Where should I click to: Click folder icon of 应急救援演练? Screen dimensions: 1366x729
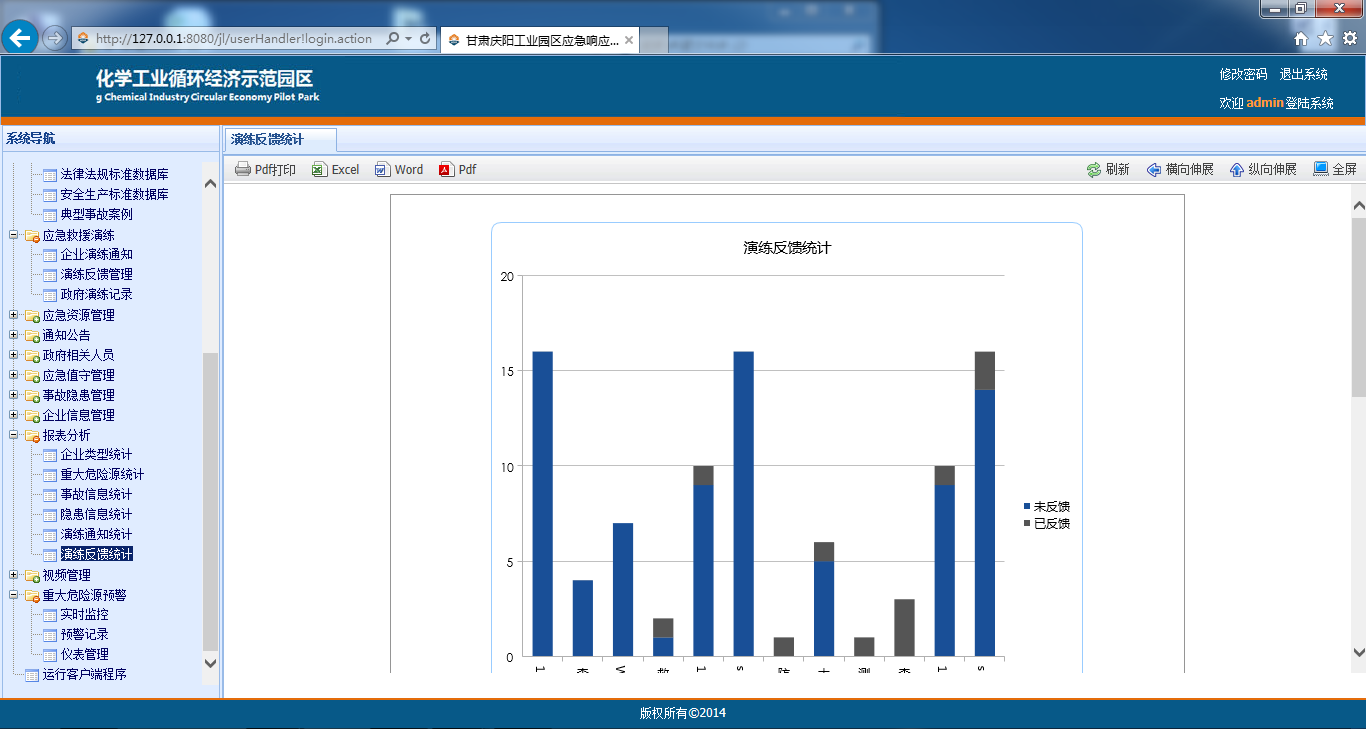pos(32,235)
